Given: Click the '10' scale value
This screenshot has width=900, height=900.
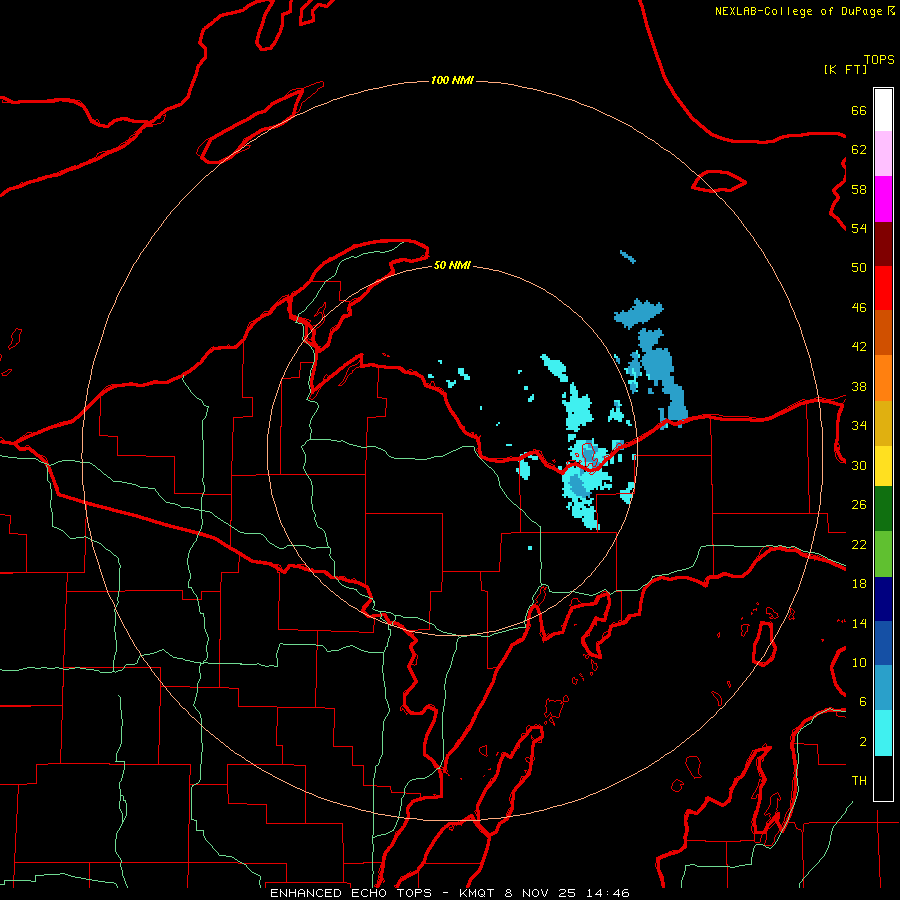Looking at the screenshot, I should (859, 663).
